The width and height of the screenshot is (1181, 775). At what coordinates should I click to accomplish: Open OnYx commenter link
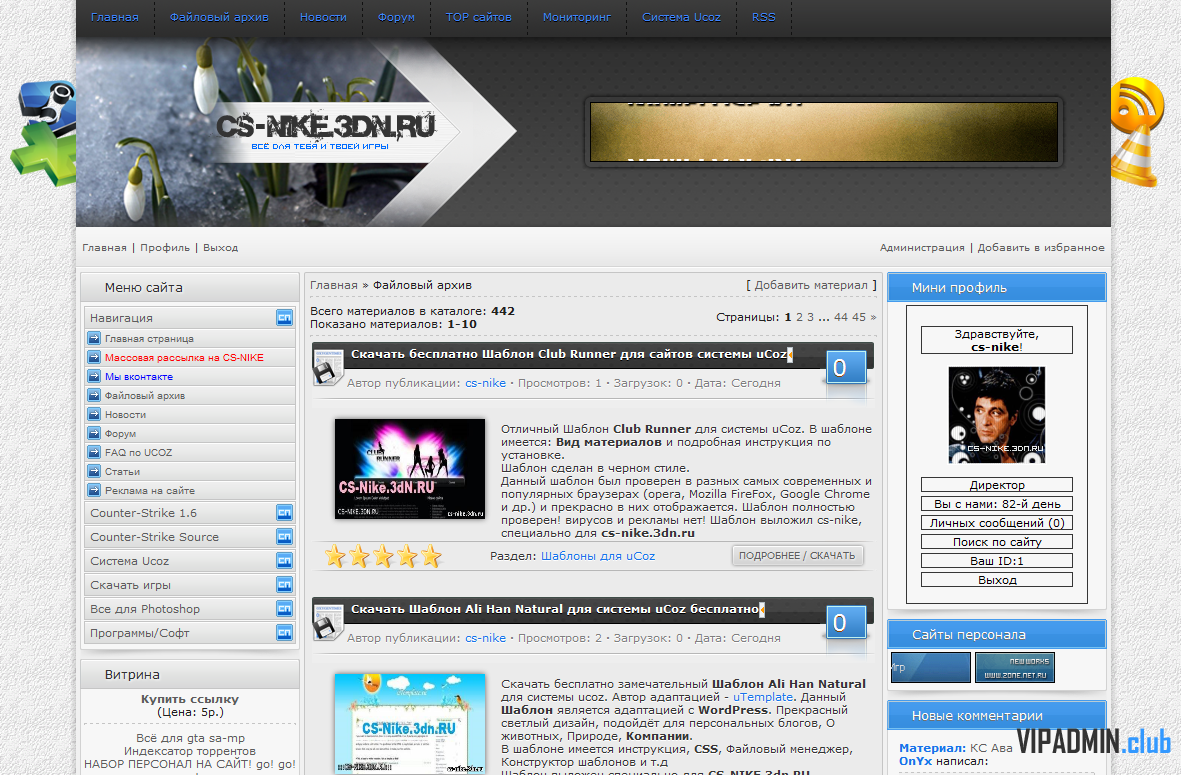[x=915, y=761]
